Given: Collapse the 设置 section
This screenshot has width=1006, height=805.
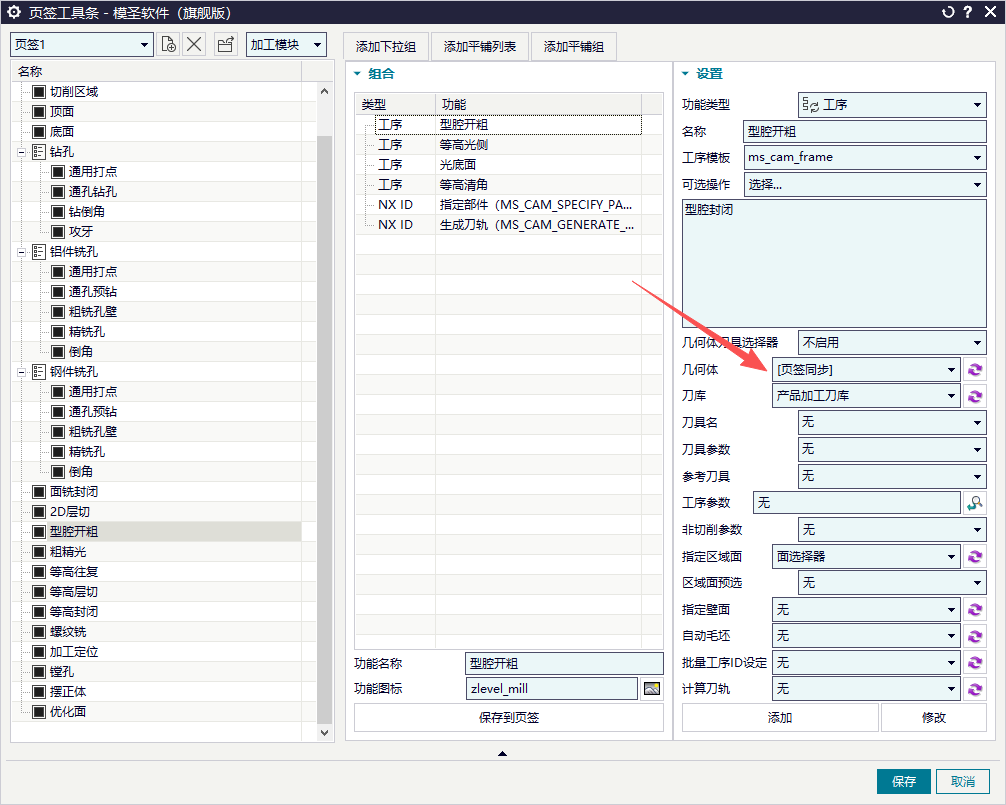Looking at the screenshot, I should [x=685, y=74].
